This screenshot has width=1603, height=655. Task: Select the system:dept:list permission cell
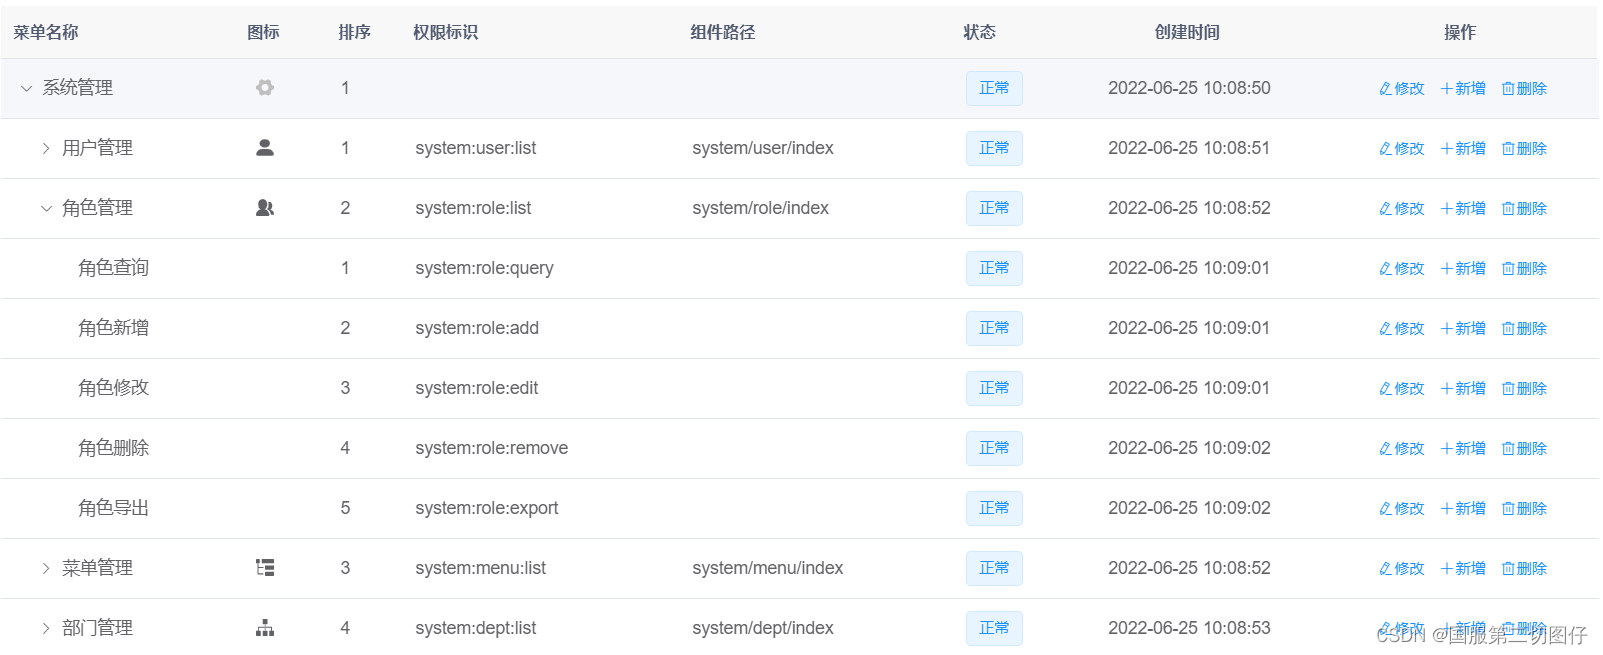point(476,628)
